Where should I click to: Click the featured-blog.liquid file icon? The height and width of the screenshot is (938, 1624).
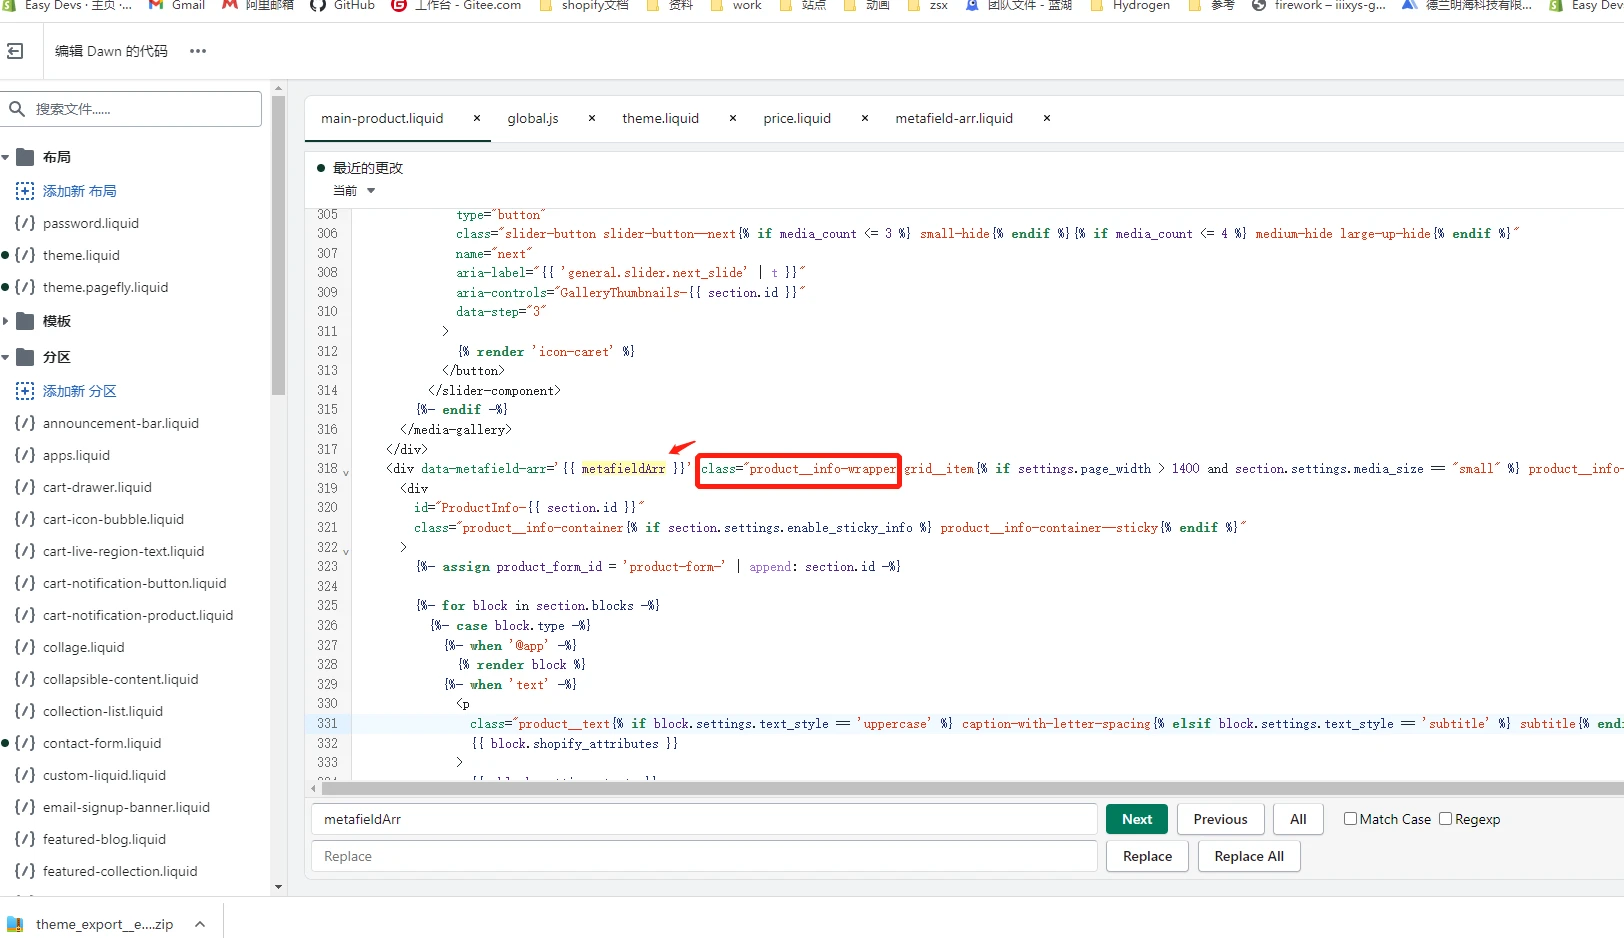25,839
